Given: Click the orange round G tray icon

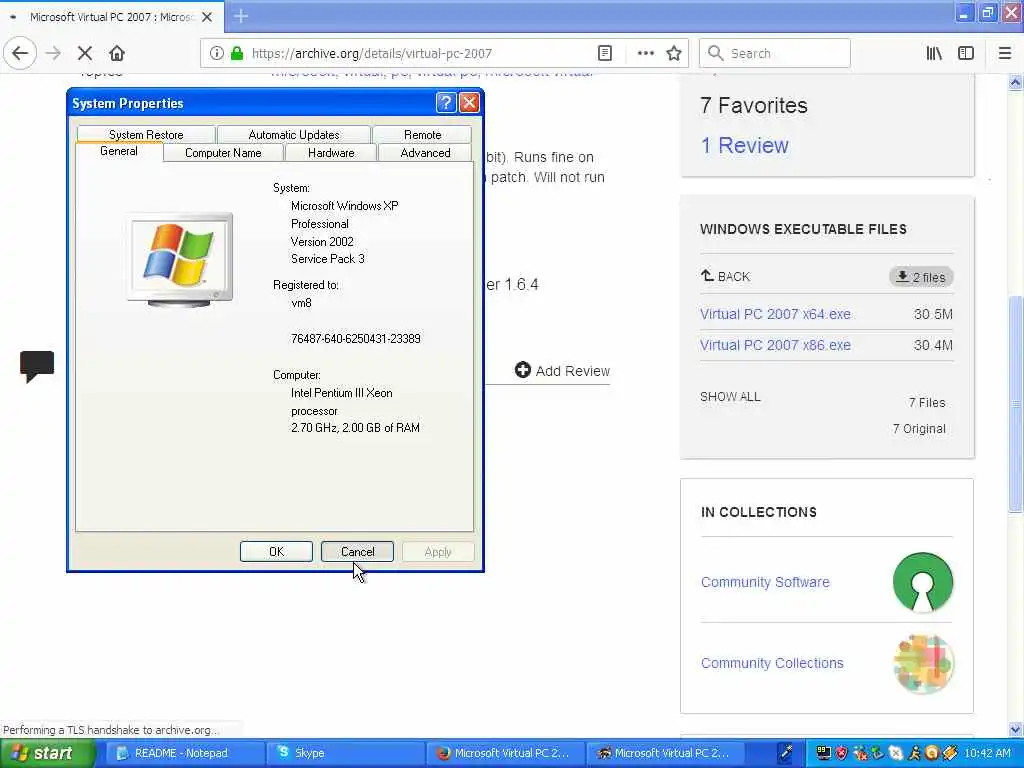Looking at the screenshot, I should point(932,753).
